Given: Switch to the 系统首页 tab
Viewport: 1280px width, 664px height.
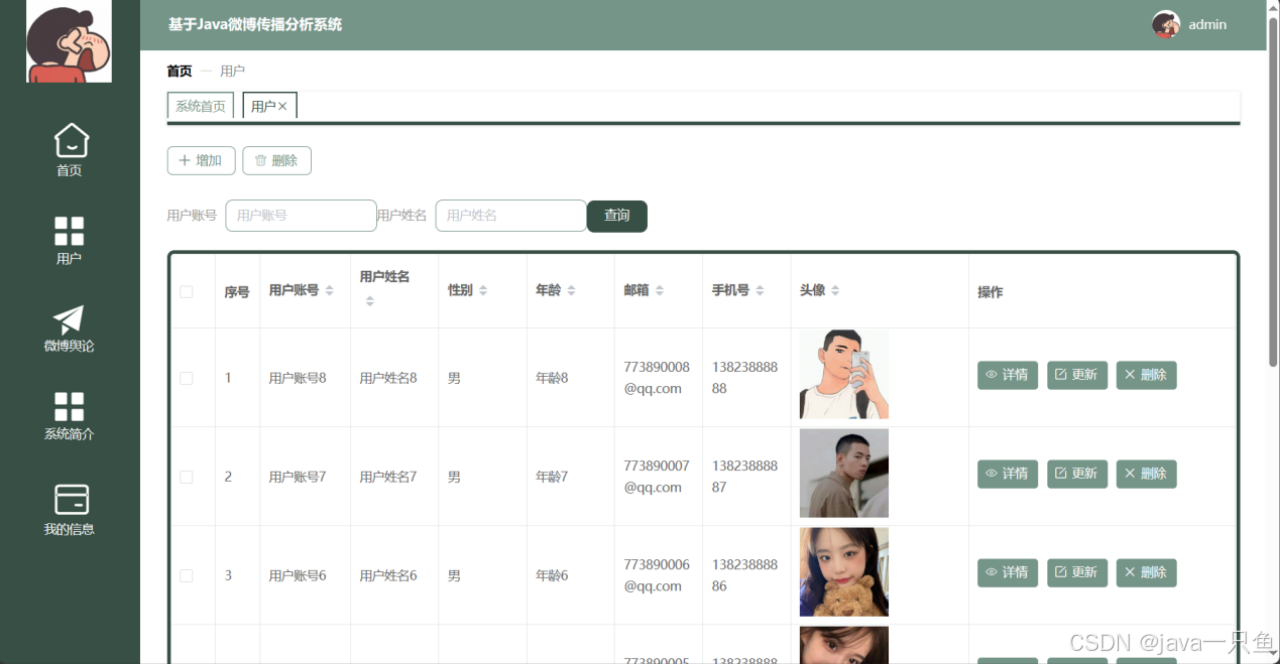Looking at the screenshot, I should (x=200, y=106).
